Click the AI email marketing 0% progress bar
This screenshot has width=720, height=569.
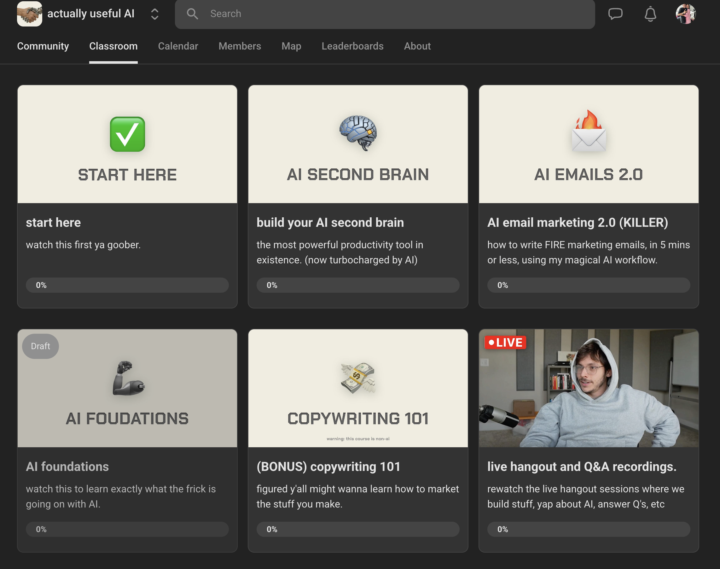(x=589, y=285)
